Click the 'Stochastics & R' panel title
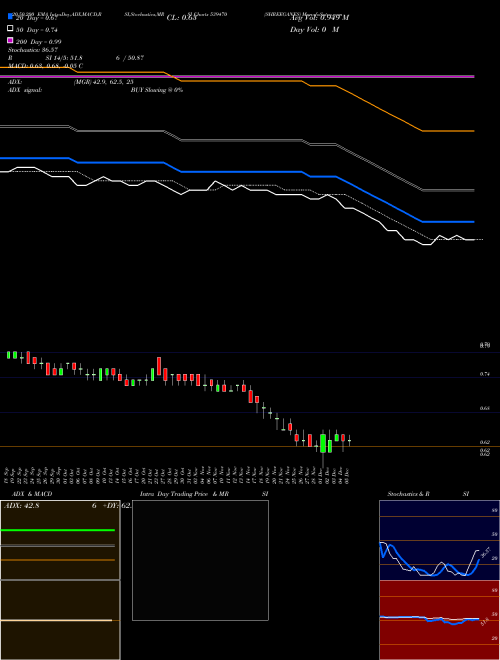 pos(408,494)
